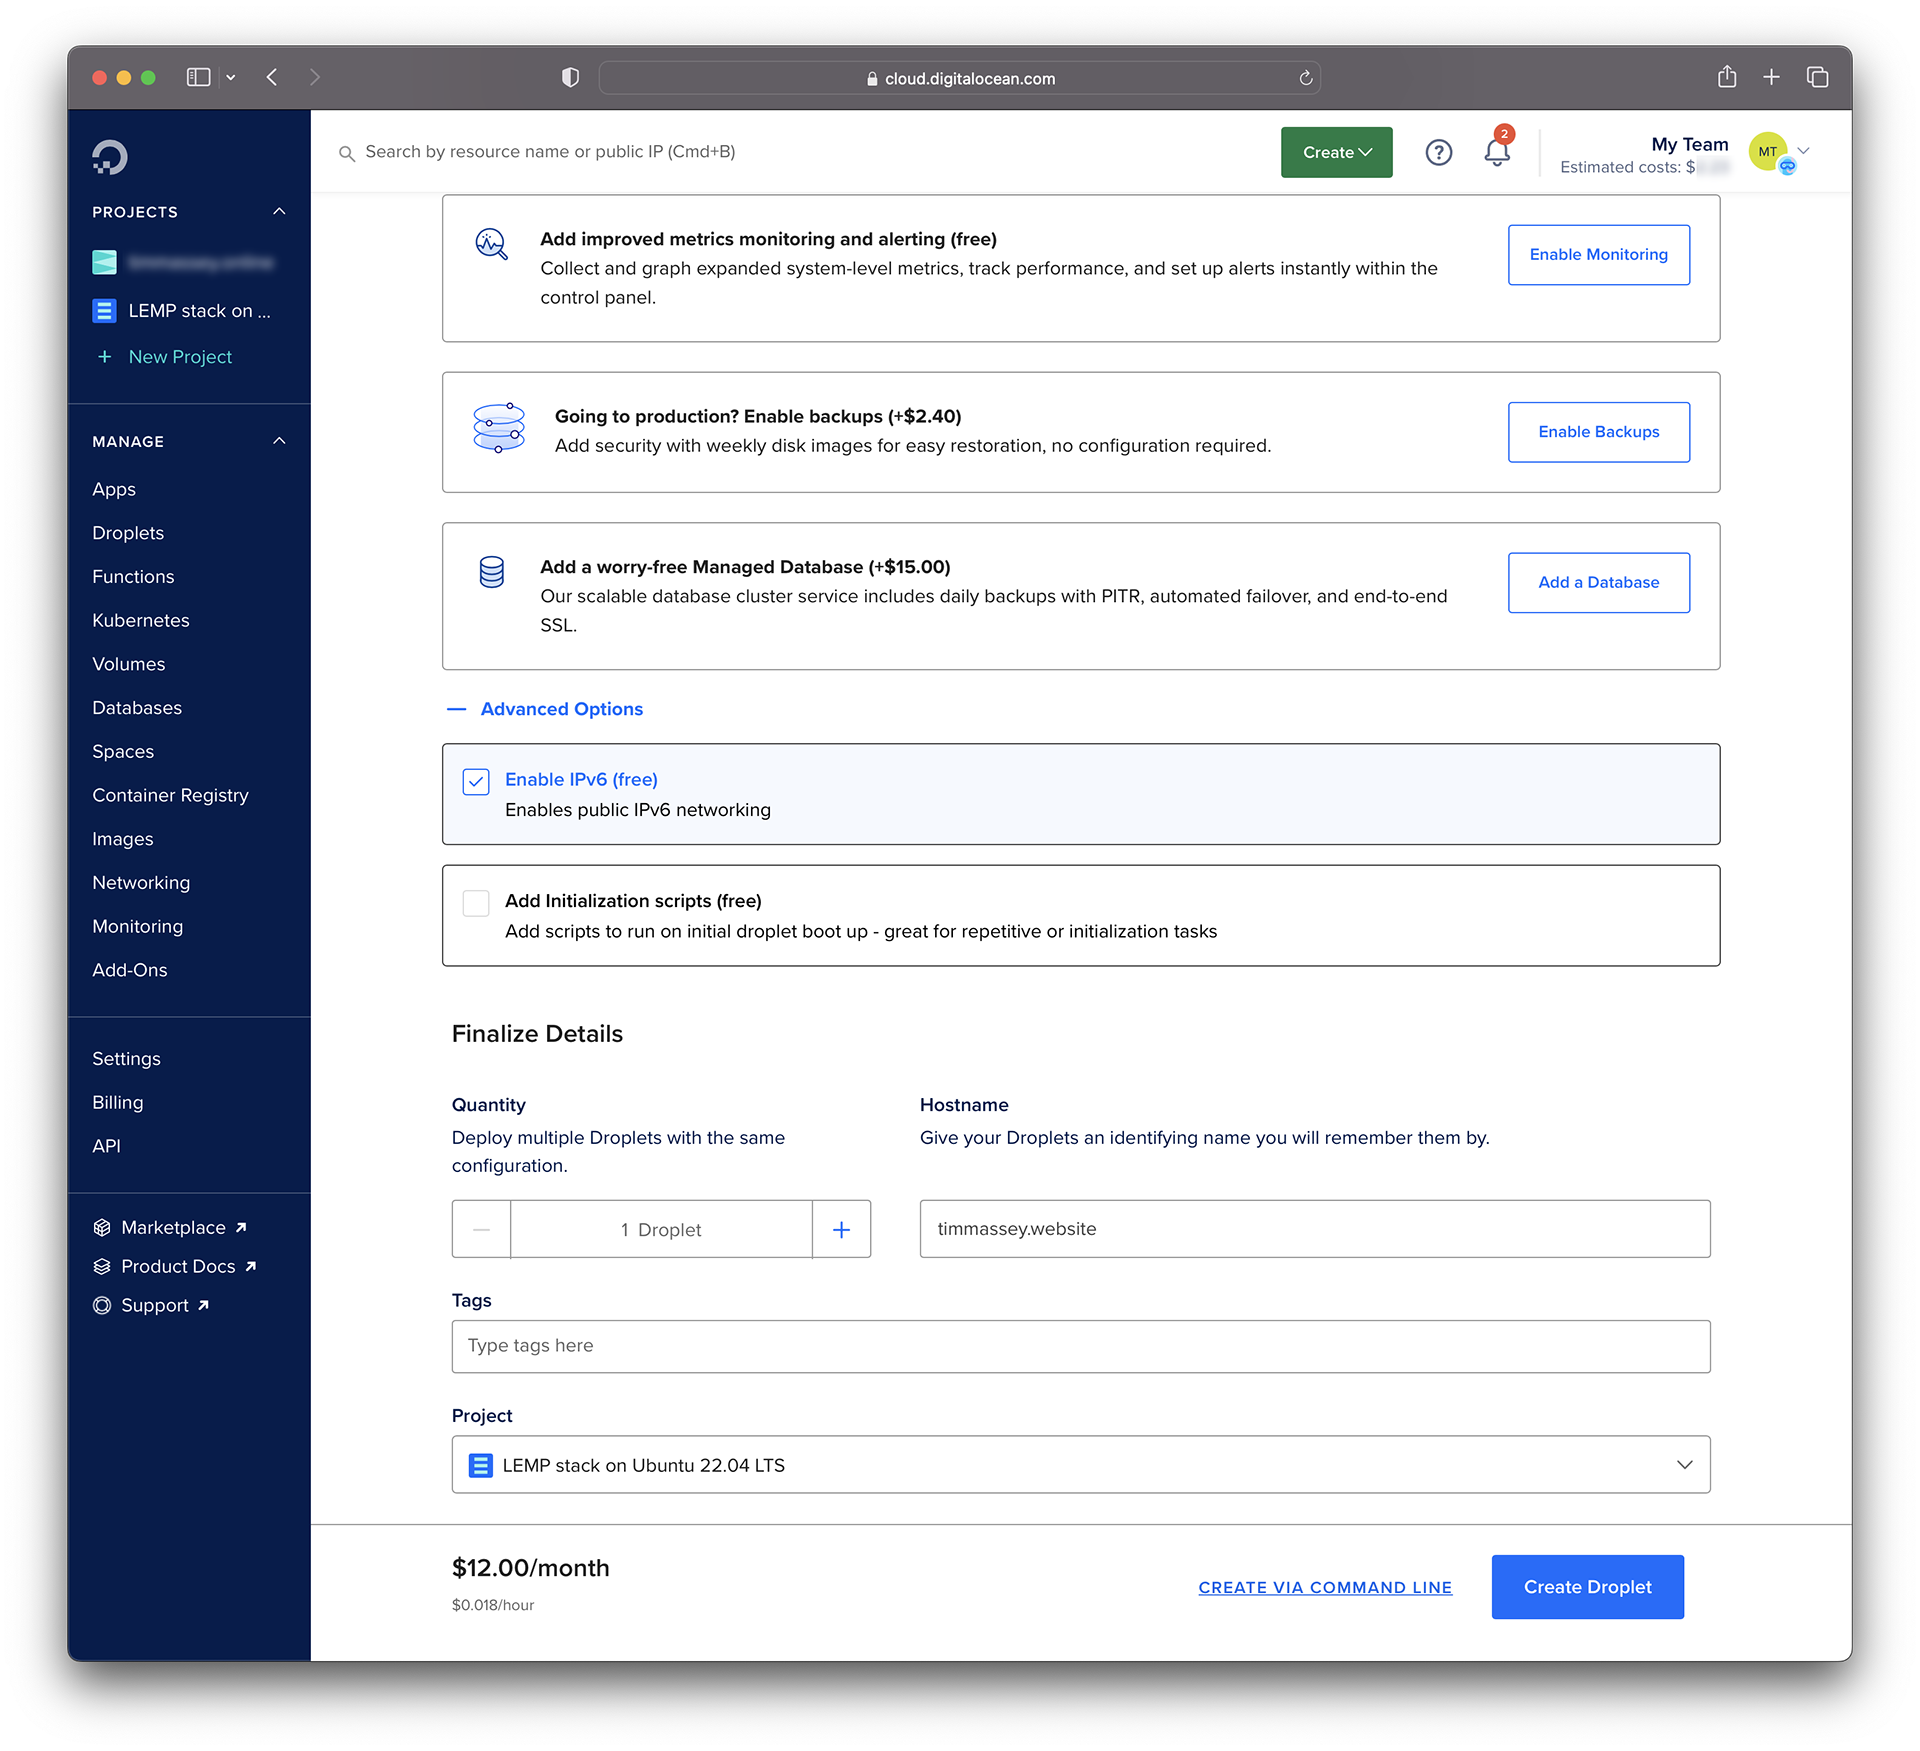Image resolution: width=1920 pixels, height=1751 pixels.
Task: Collapse the Advanced Options section
Action: coord(545,709)
